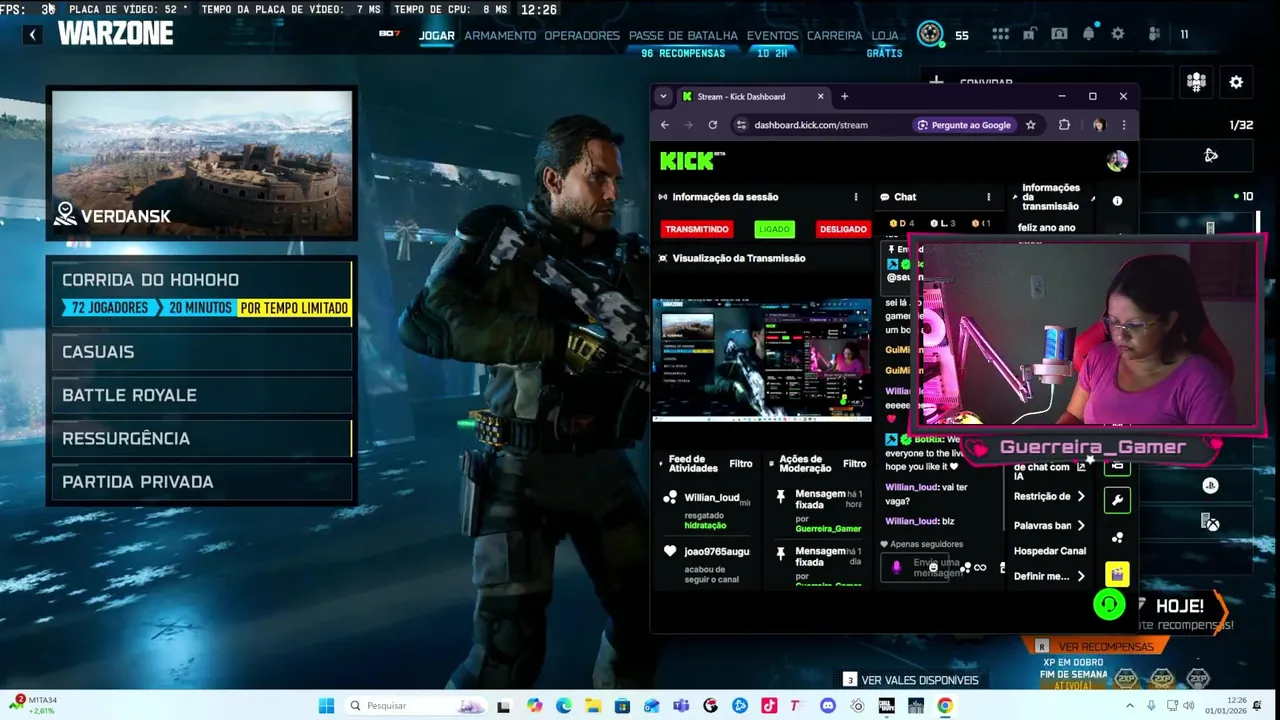Open Chrome three-dot menu

click(x=1123, y=125)
